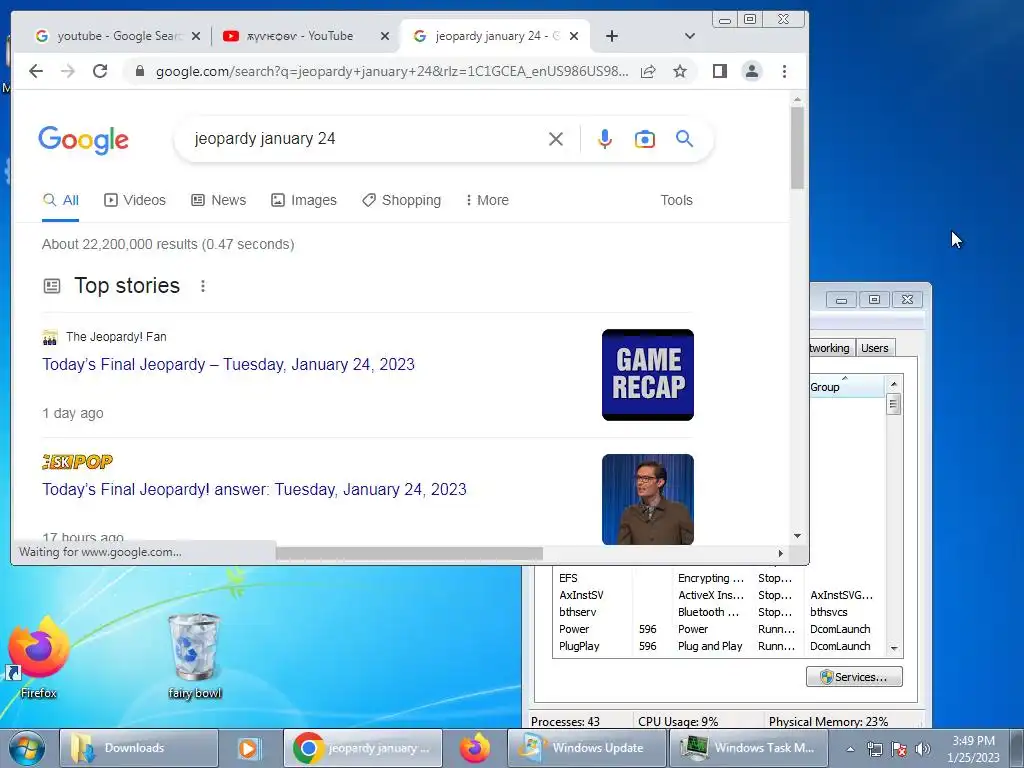Bookmark this page with the star icon
This screenshot has height=768, width=1024.
pyautogui.click(x=680, y=71)
